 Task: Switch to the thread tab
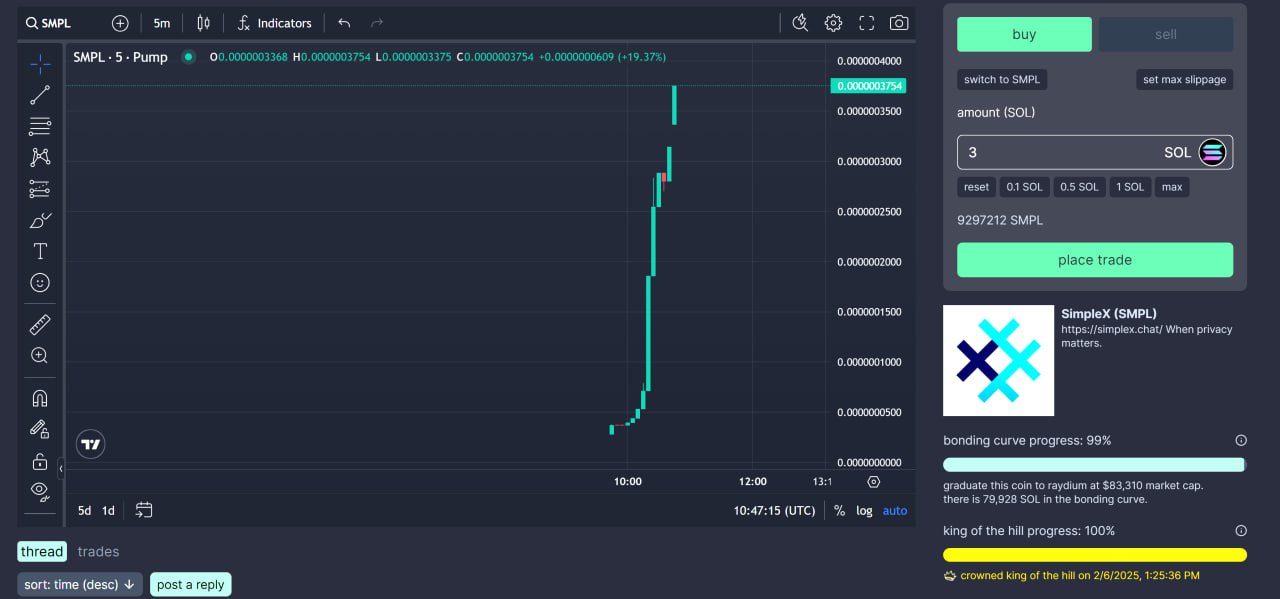point(42,551)
